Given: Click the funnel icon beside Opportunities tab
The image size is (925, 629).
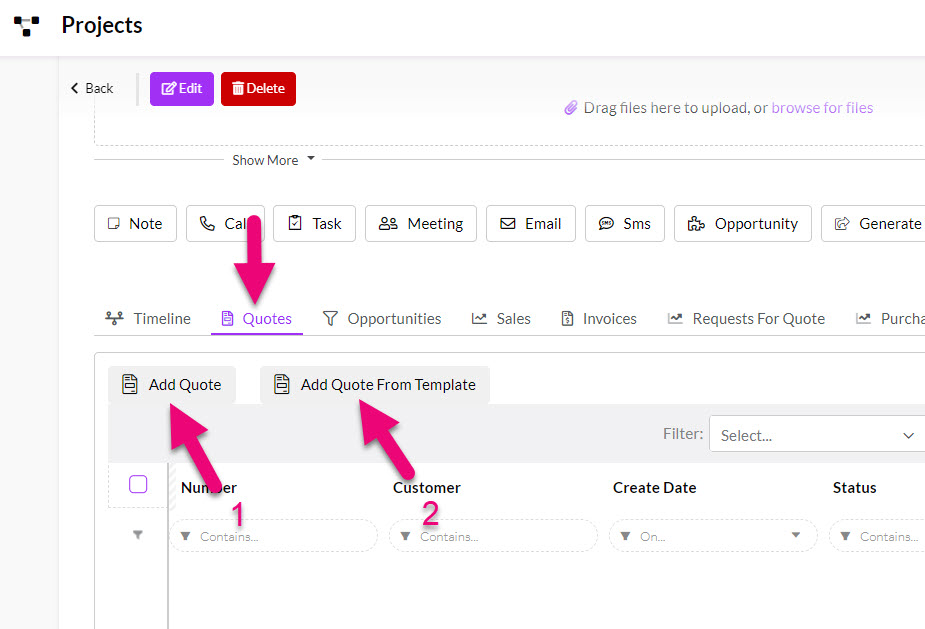Looking at the screenshot, I should point(330,319).
